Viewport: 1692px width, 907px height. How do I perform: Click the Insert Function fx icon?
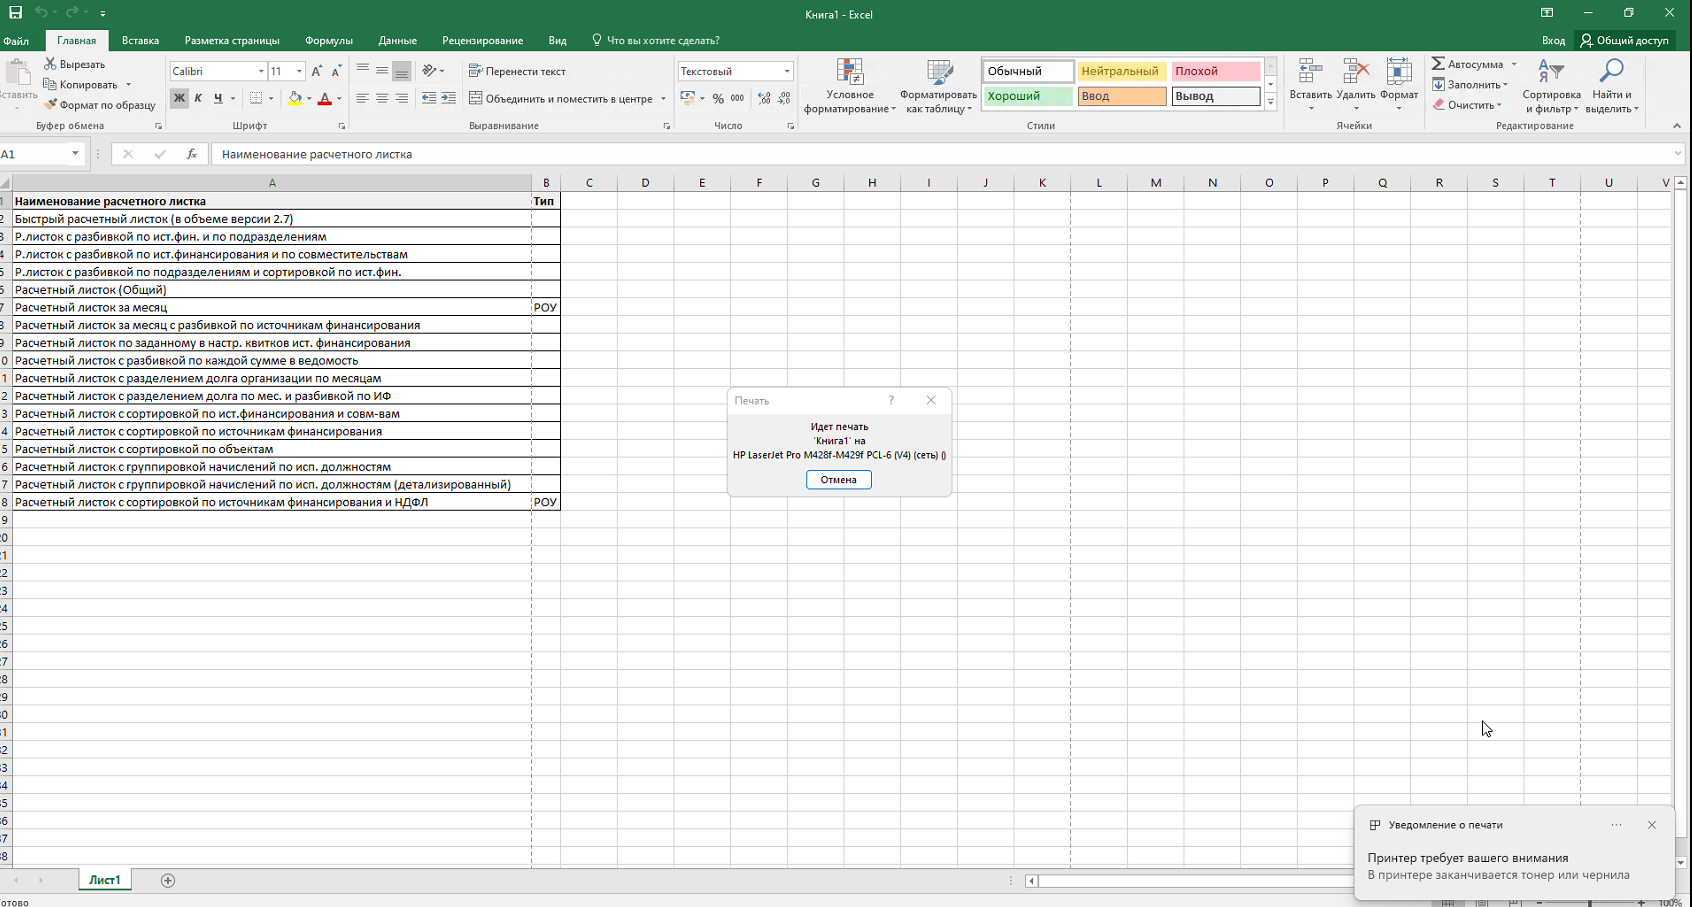pos(191,154)
